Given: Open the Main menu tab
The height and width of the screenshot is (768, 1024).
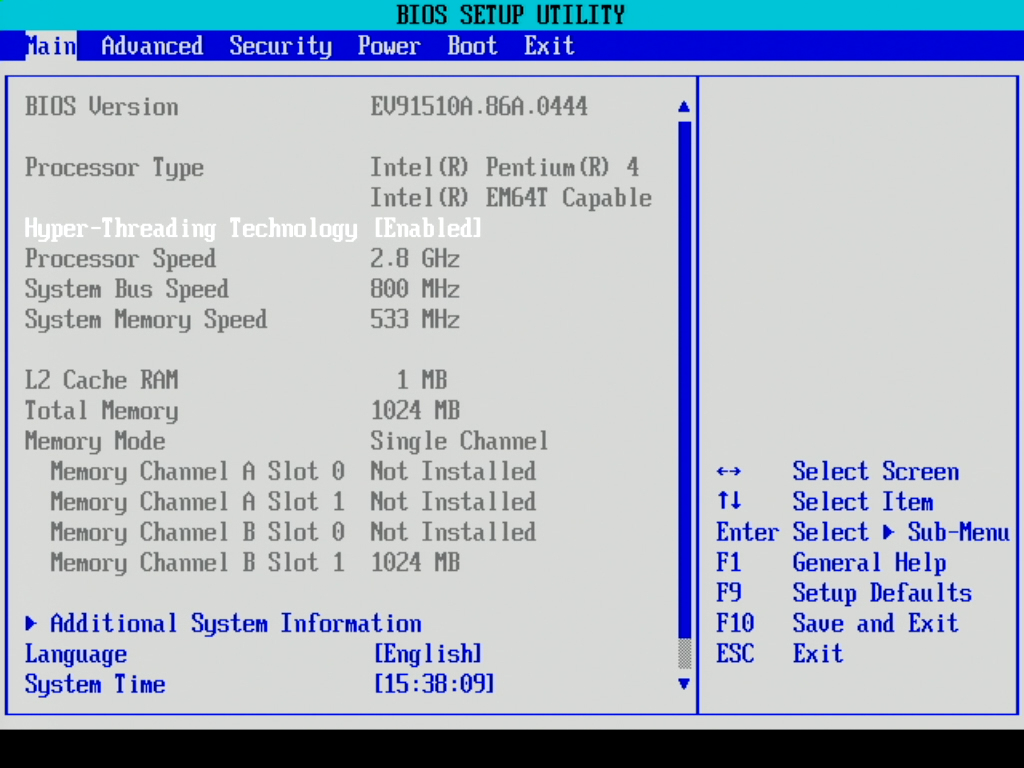Looking at the screenshot, I should (50, 46).
